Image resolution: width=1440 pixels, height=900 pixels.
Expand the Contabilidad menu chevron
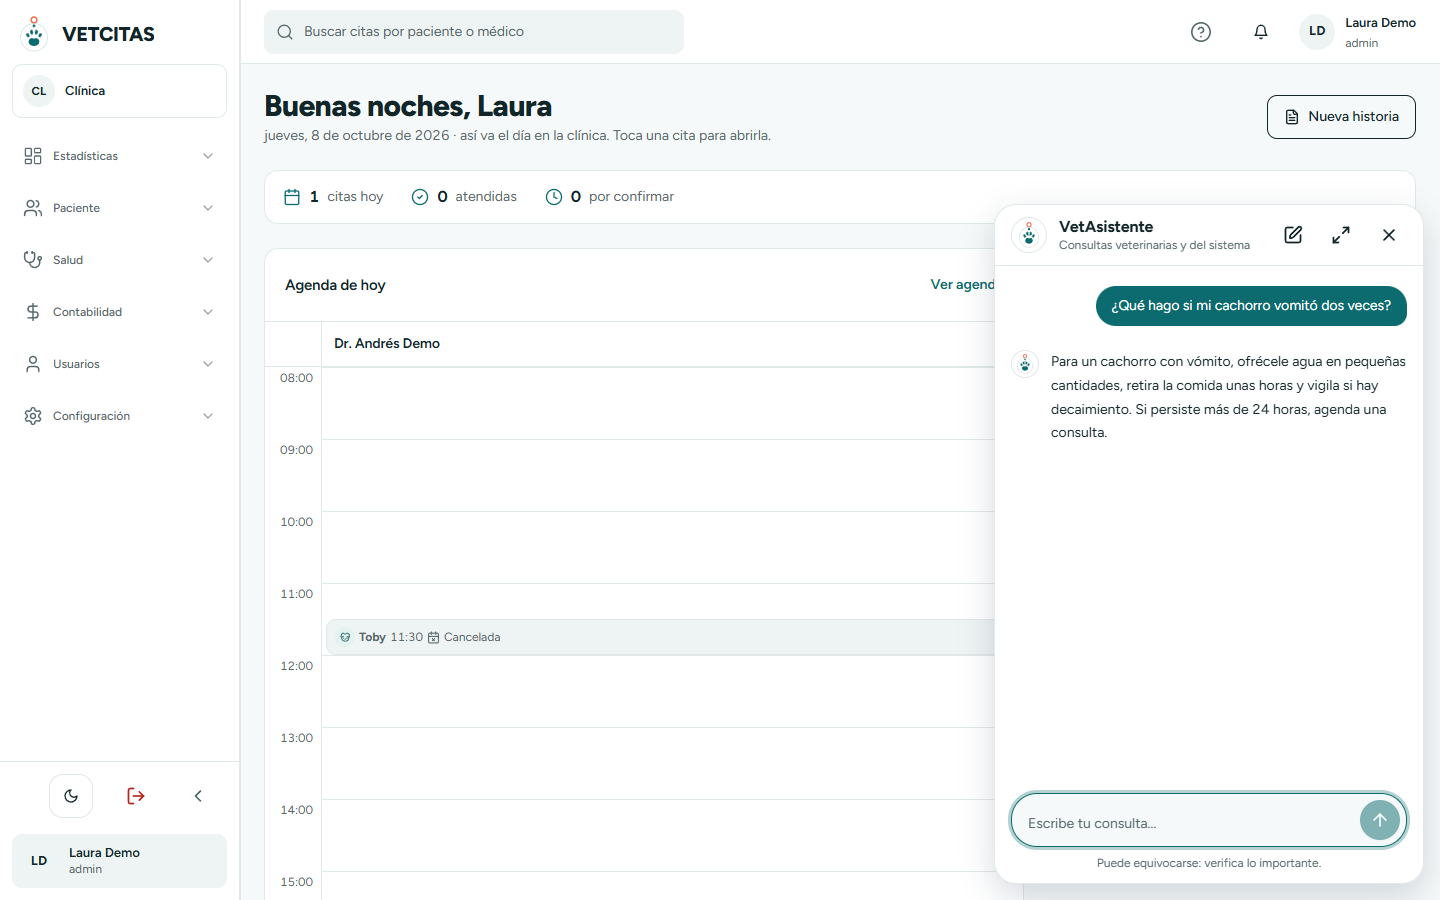click(208, 312)
